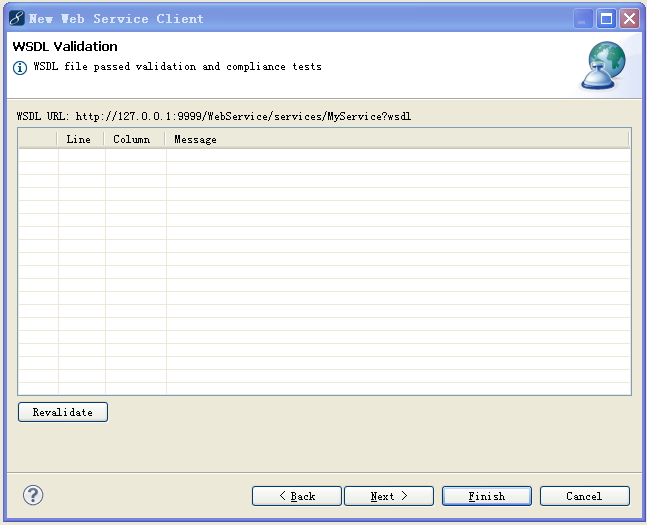
Task: Click the WSDL Validation heading
Action: 65,46
